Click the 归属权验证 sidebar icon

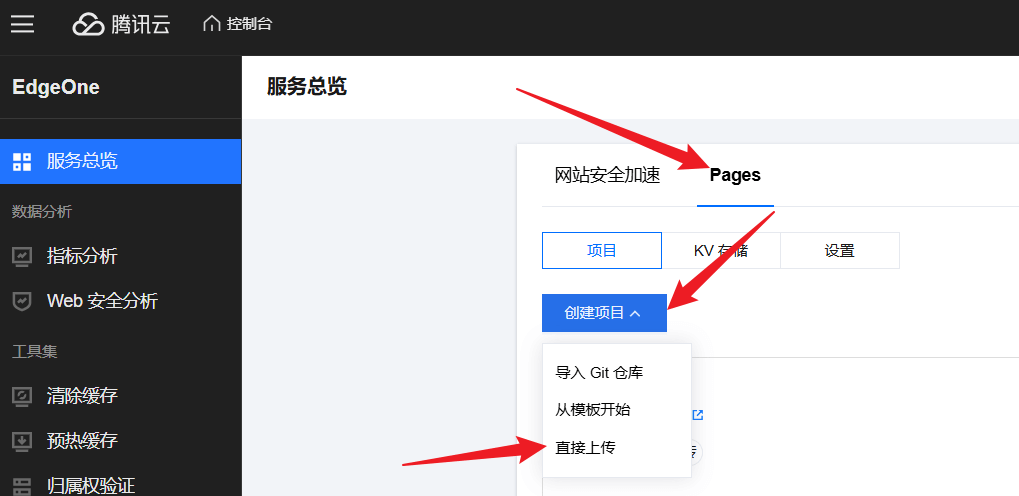click(22, 486)
